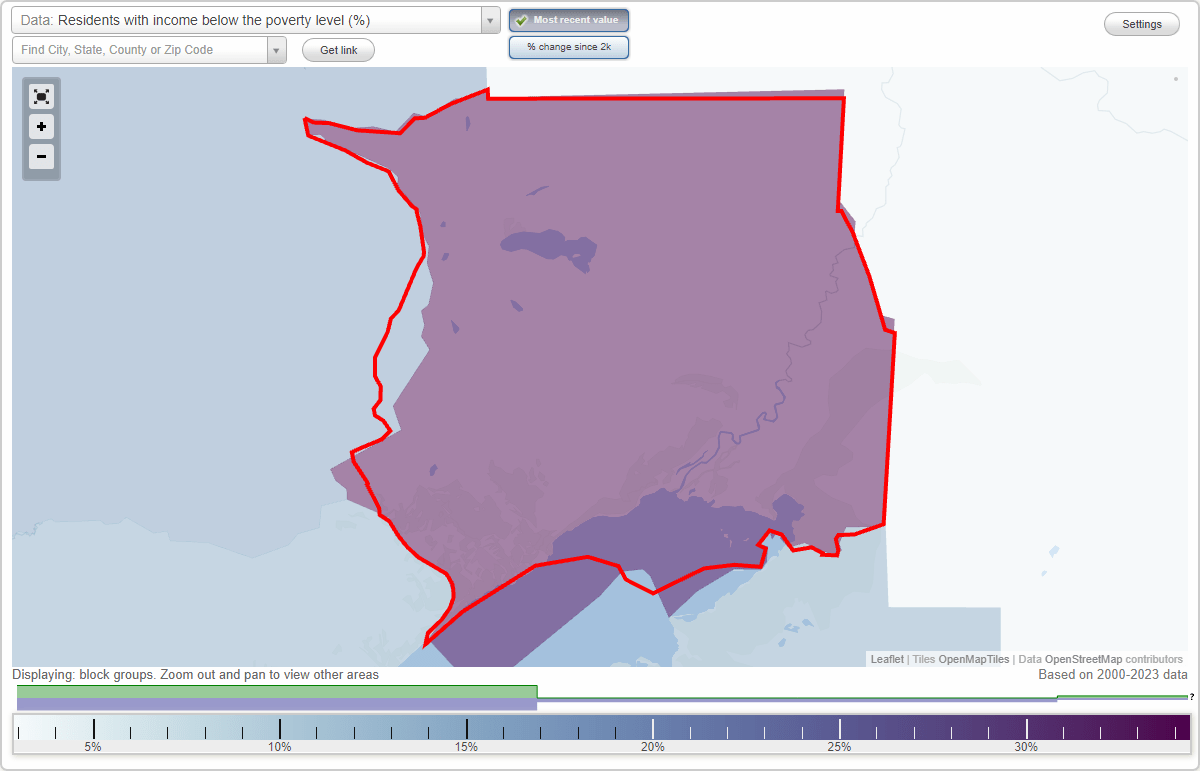Expand the location search dropdown arrow
Viewport: 1200px width, 771px height.
pyautogui.click(x=277, y=49)
